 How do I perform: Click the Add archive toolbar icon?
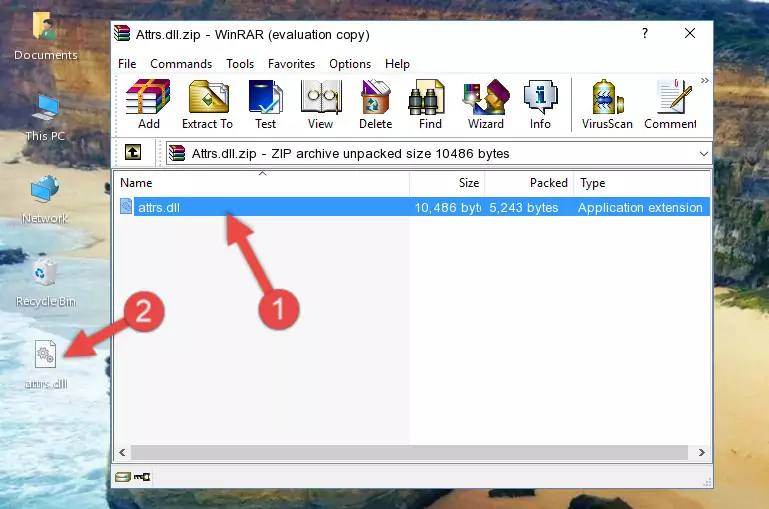tap(148, 104)
